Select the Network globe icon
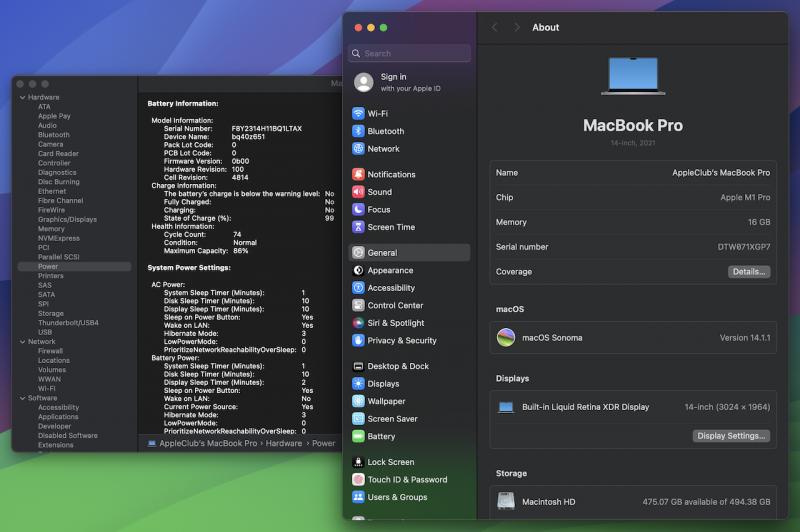The width and height of the screenshot is (800, 532). [x=358, y=148]
